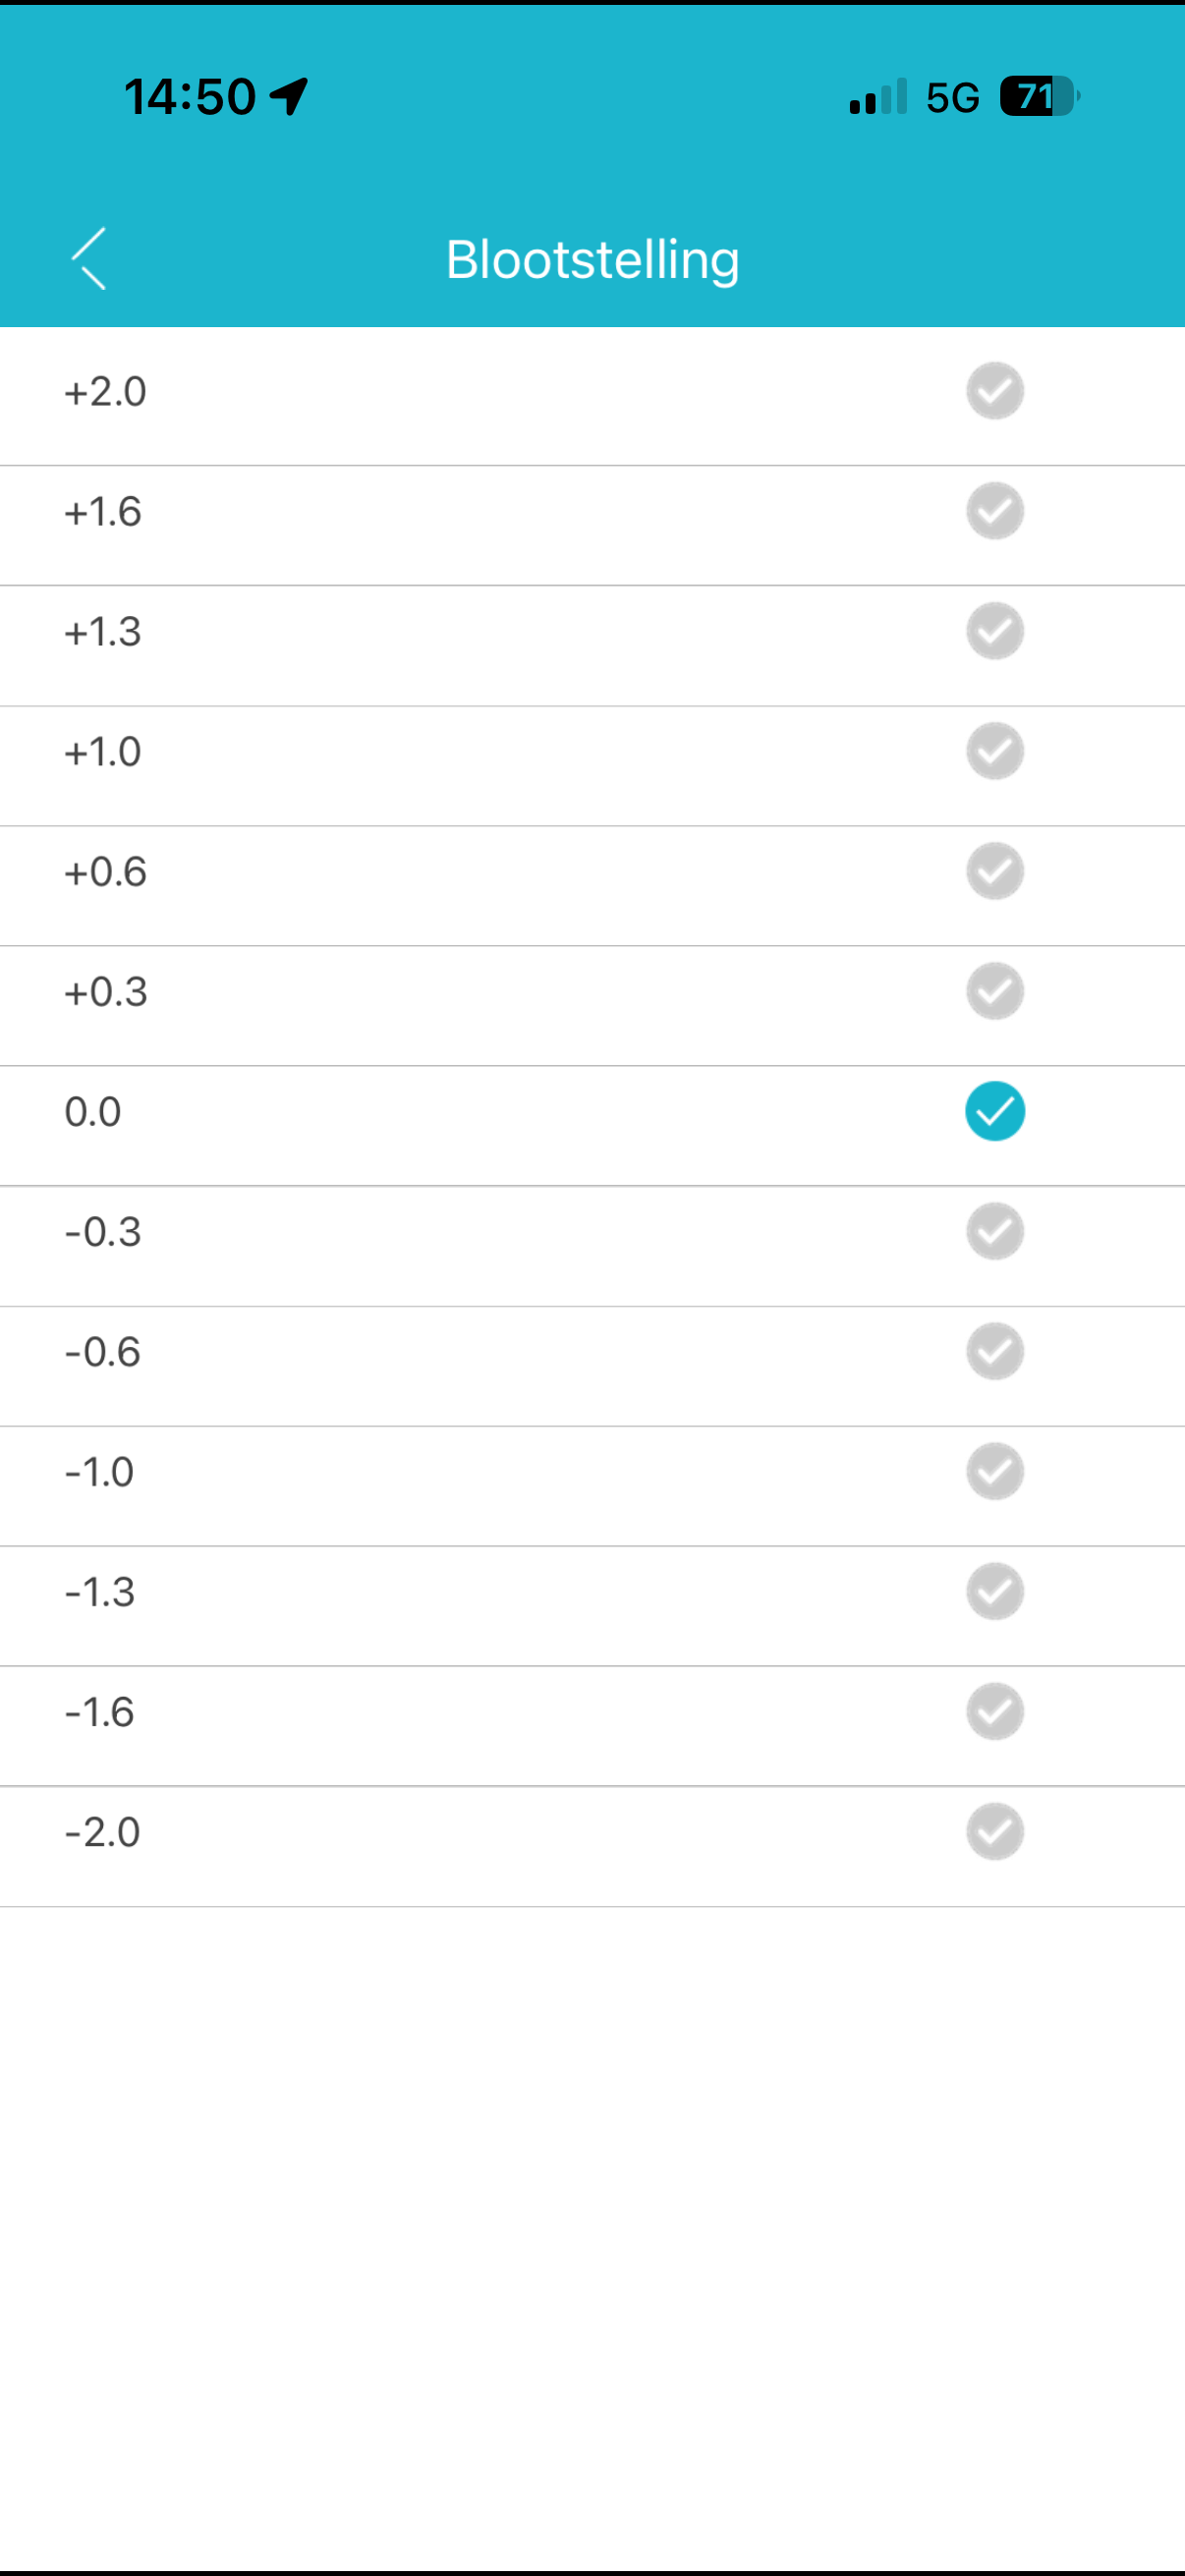Tap the location arrow in status bar
This screenshot has height=2576, width=1185.
click(x=288, y=97)
